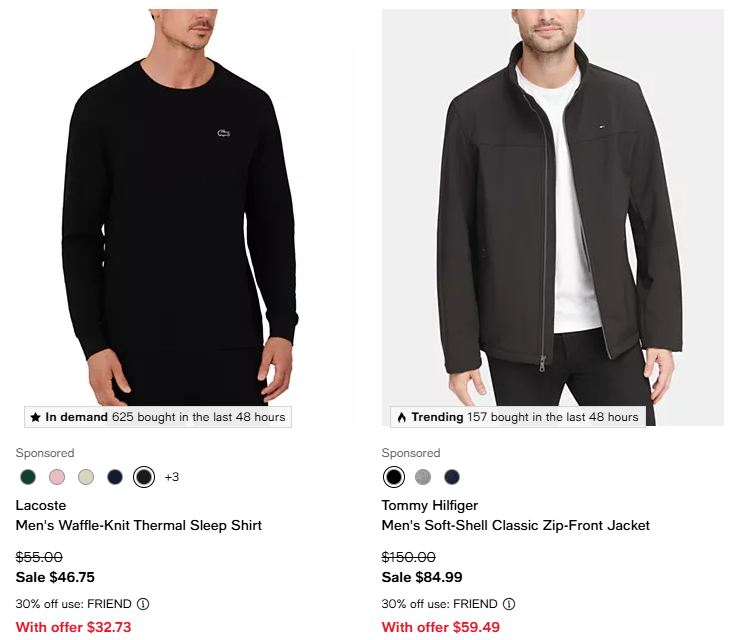This screenshot has height=640, width=730.
Task: Select the black Tommy Hilfiger jacket swatch
Action: click(394, 477)
